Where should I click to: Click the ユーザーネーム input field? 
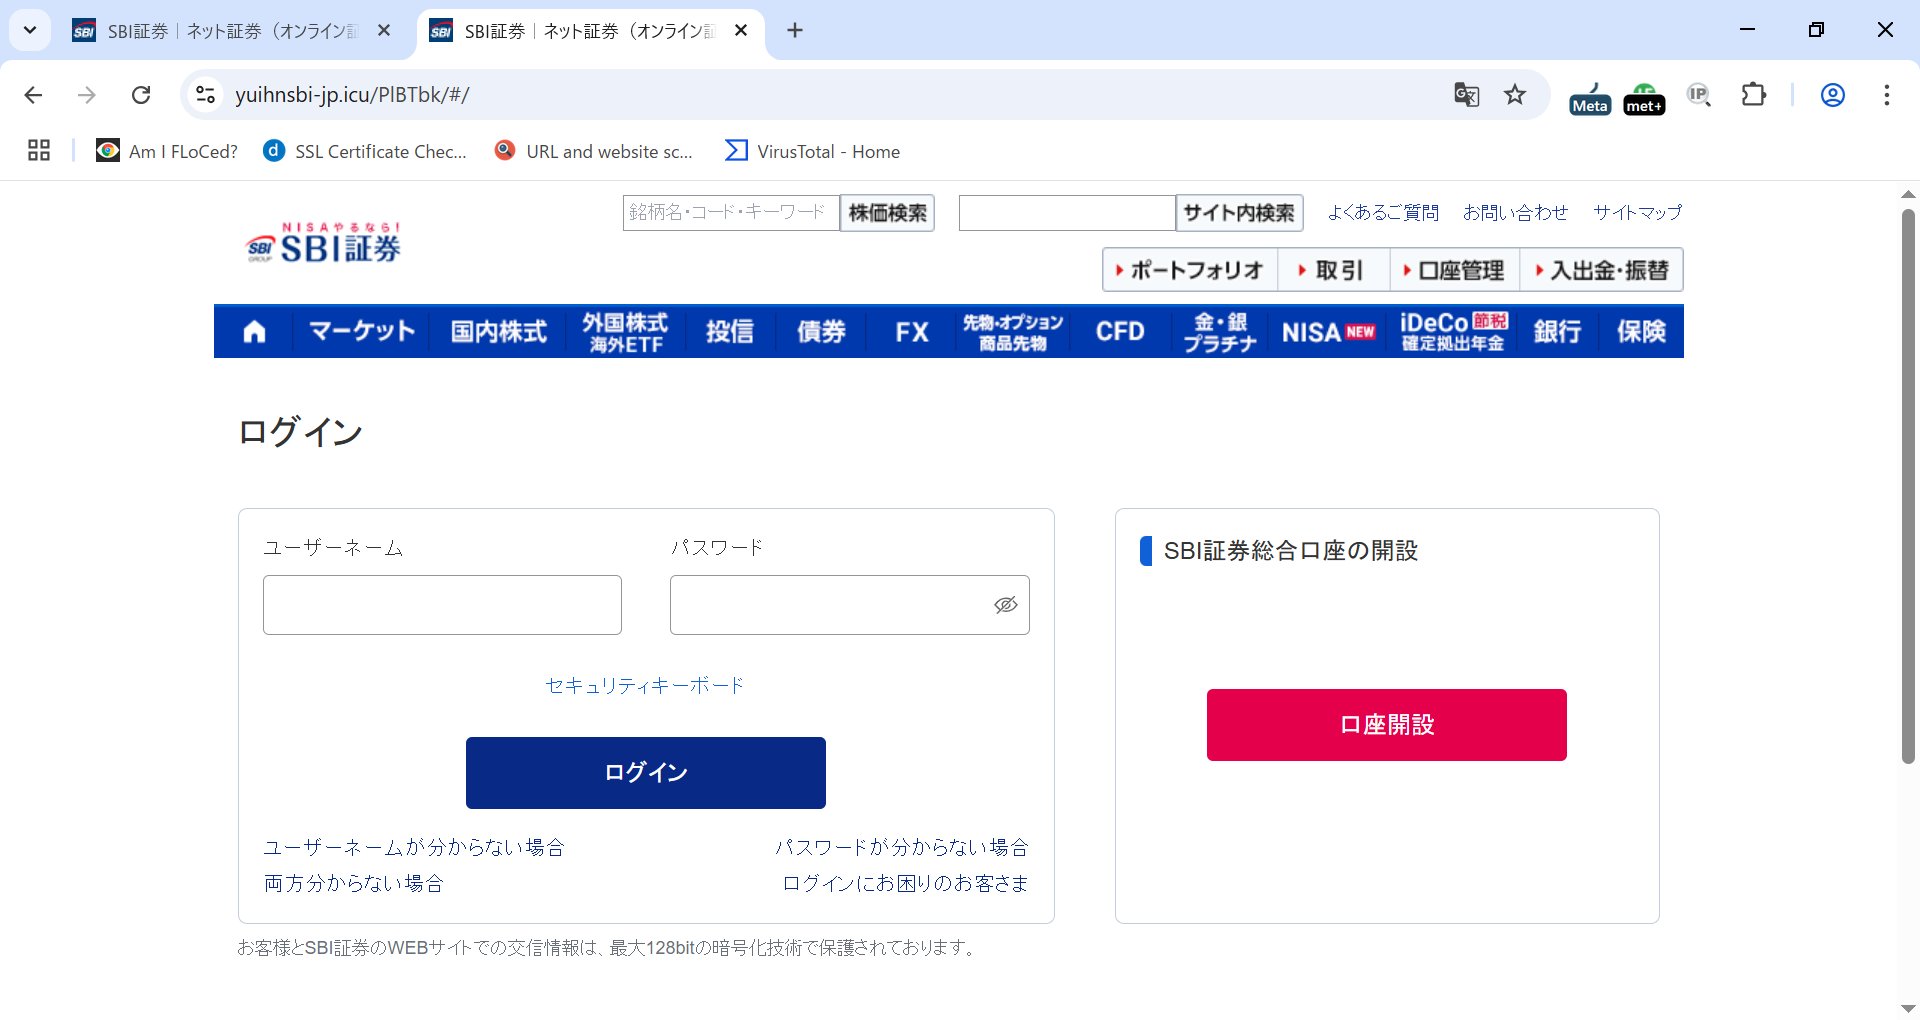442,605
